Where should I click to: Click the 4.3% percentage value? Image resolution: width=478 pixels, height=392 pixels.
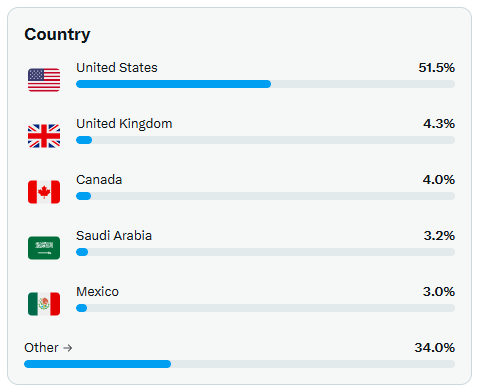(439, 124)
